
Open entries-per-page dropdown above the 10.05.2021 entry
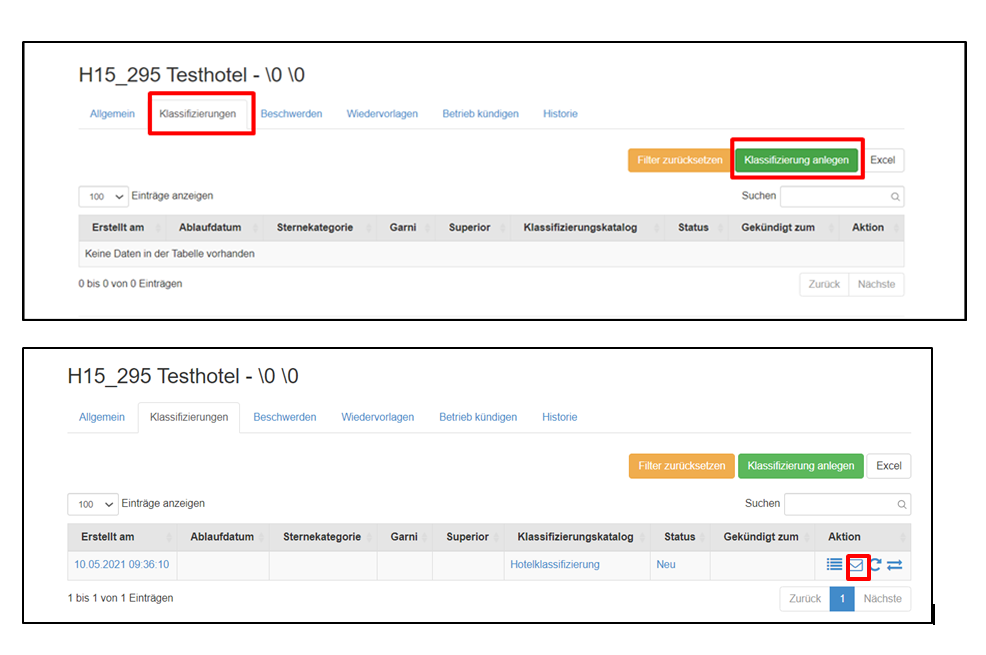point(92,504)
